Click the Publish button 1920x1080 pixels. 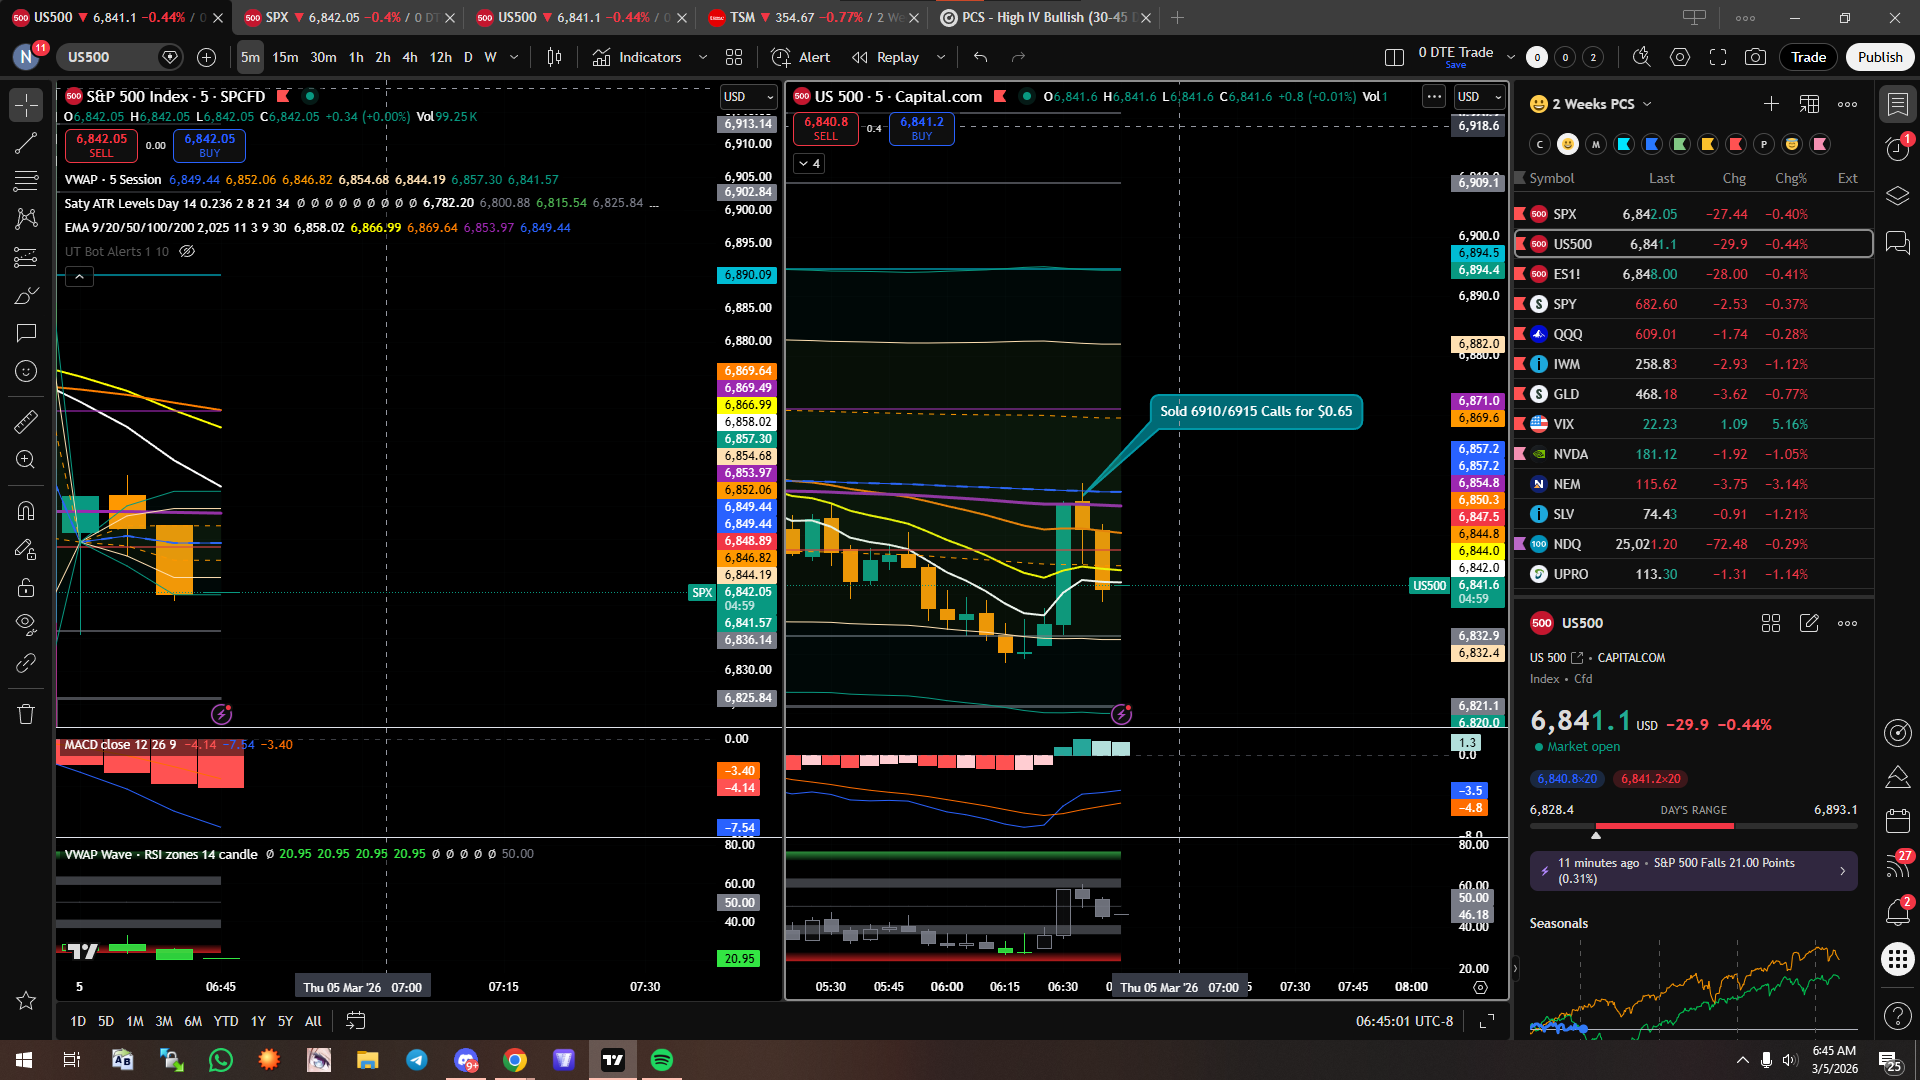[x=1879, y=57]
